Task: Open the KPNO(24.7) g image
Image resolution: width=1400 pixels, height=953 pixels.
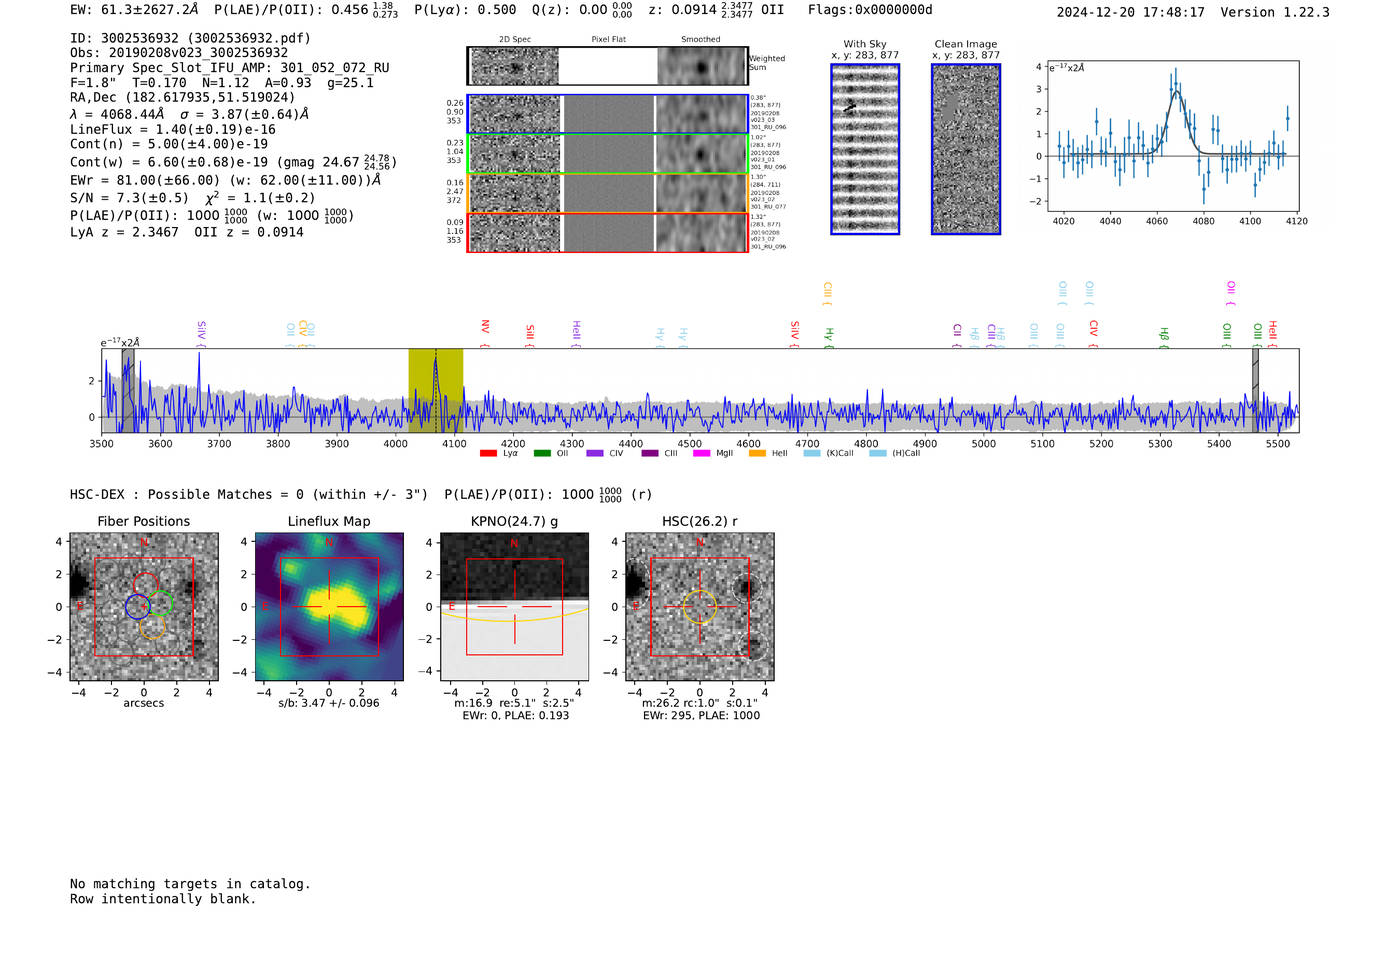Action: click(514, 607)
